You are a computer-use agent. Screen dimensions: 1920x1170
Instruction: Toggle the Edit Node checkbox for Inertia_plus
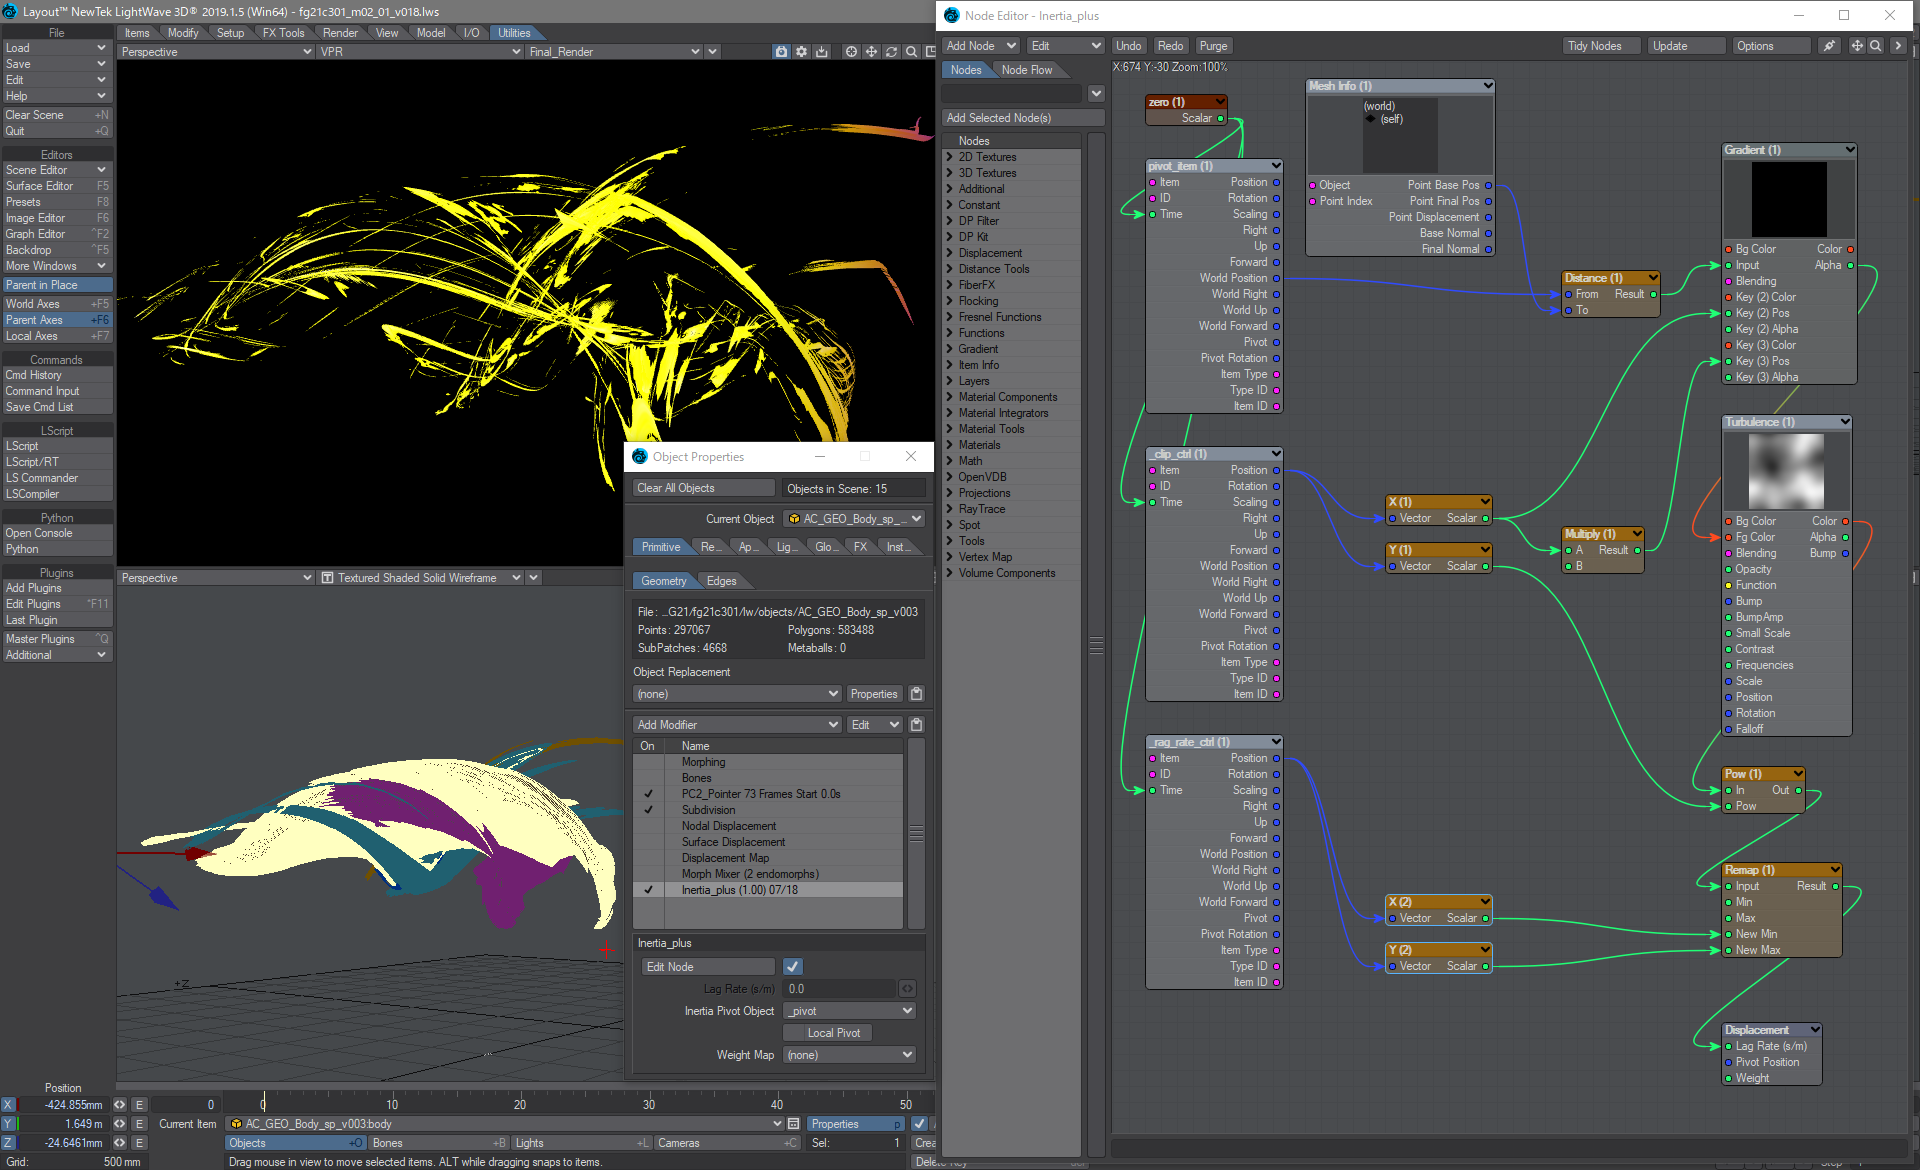793,967
